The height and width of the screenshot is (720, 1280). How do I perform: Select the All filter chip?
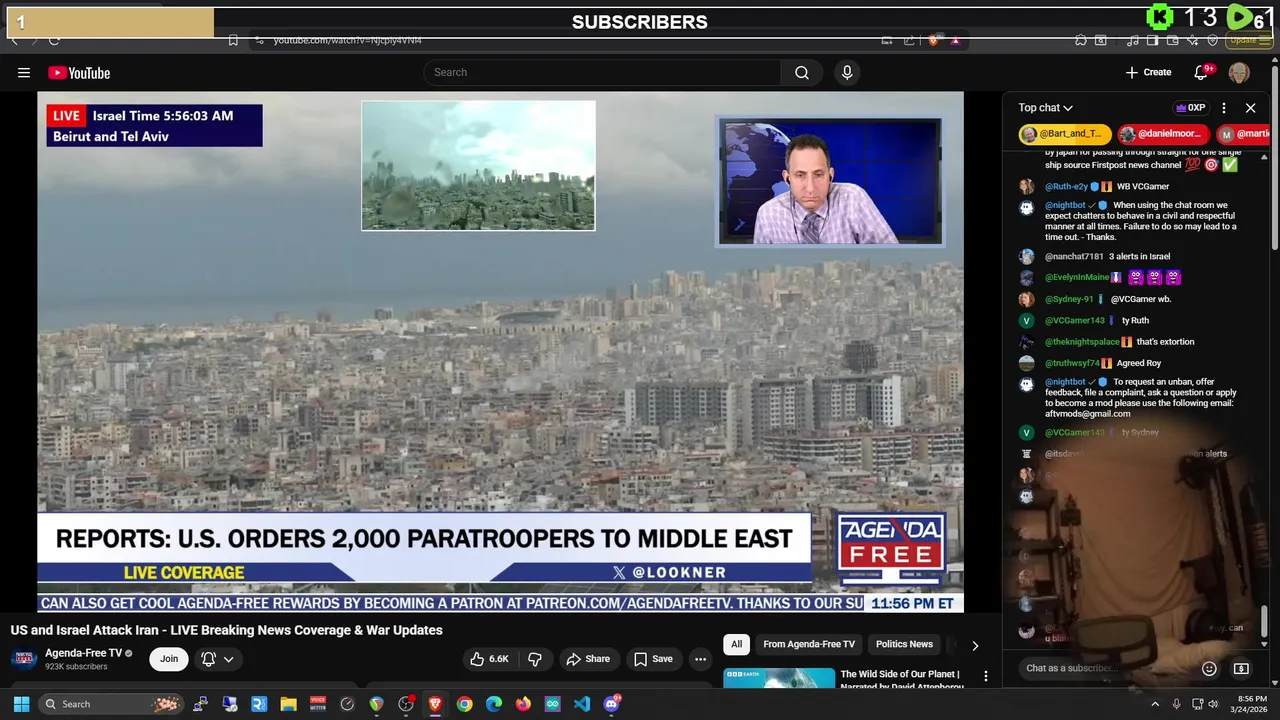(736, 644)
